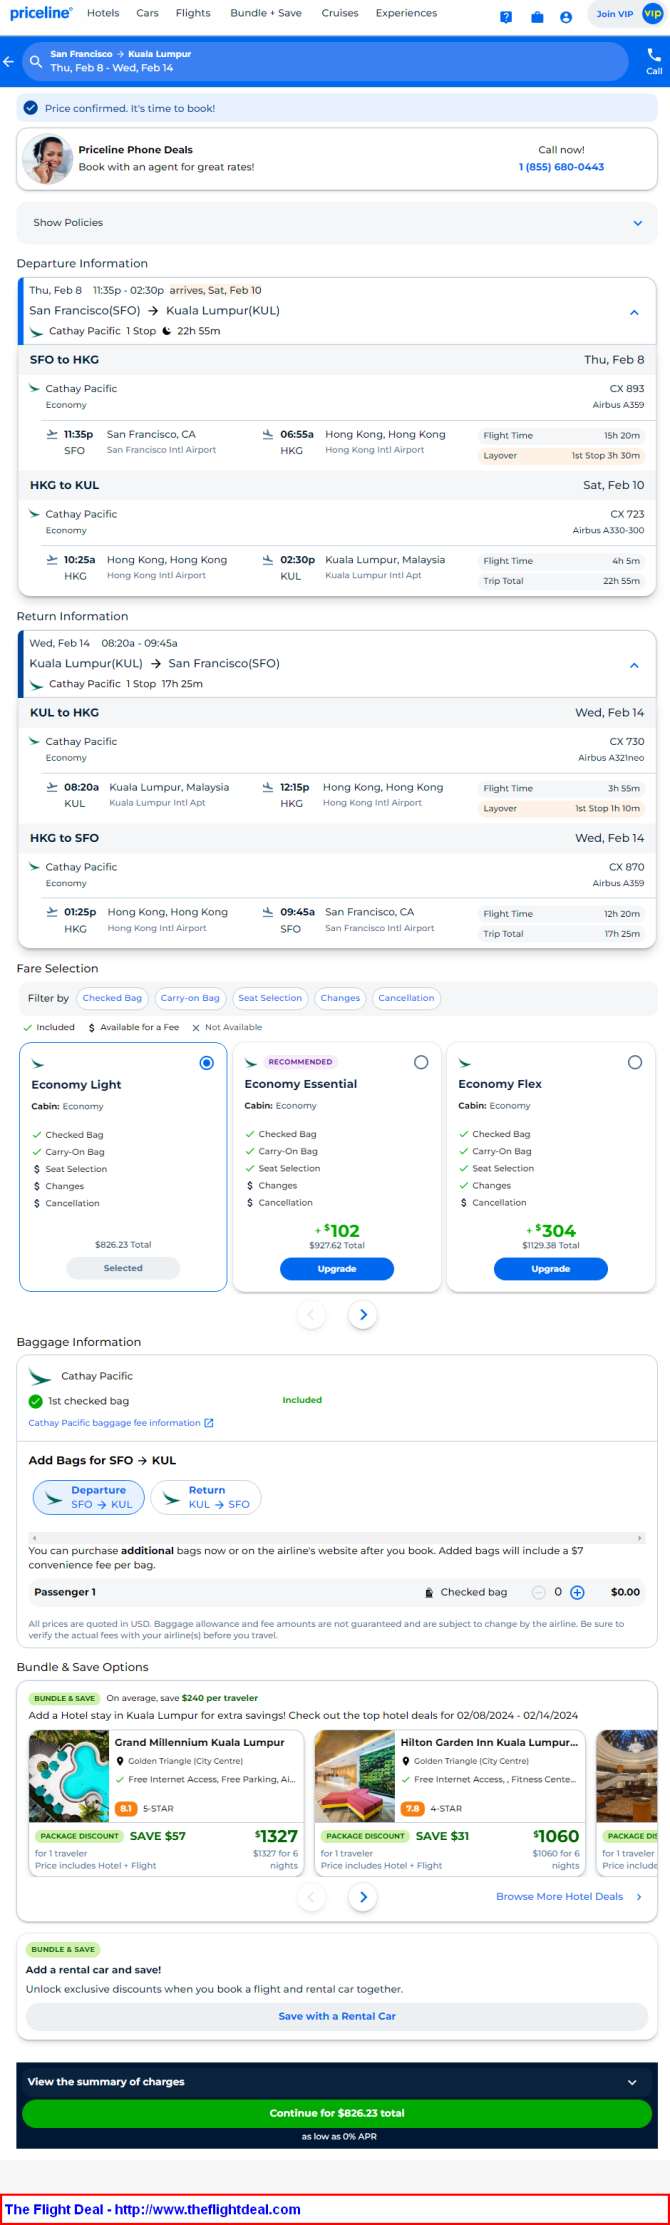Click arrow next to Browse More Hotel Deals
670x2225 pixels.
(639, 1896)
